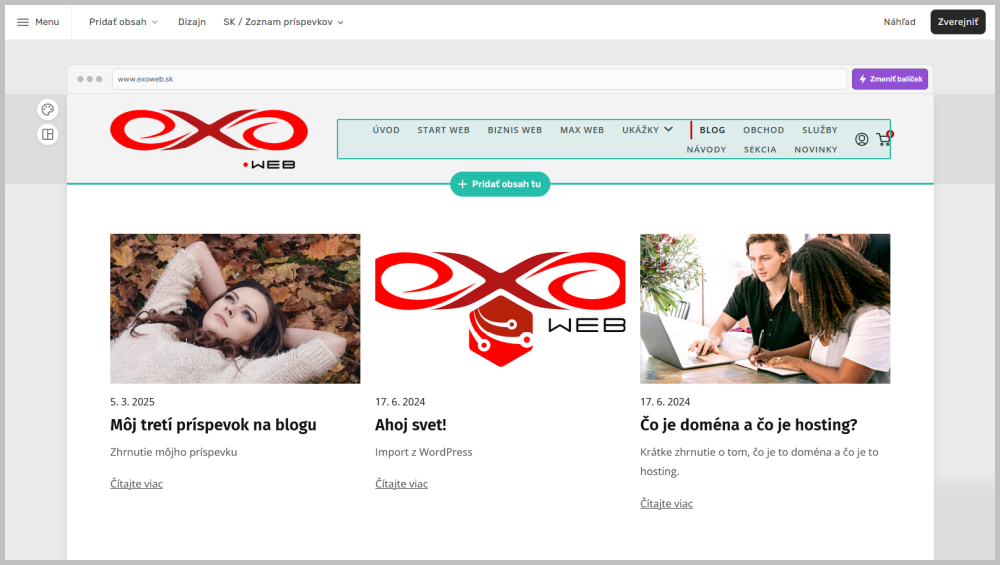Open the Dizajn menu

192,22
